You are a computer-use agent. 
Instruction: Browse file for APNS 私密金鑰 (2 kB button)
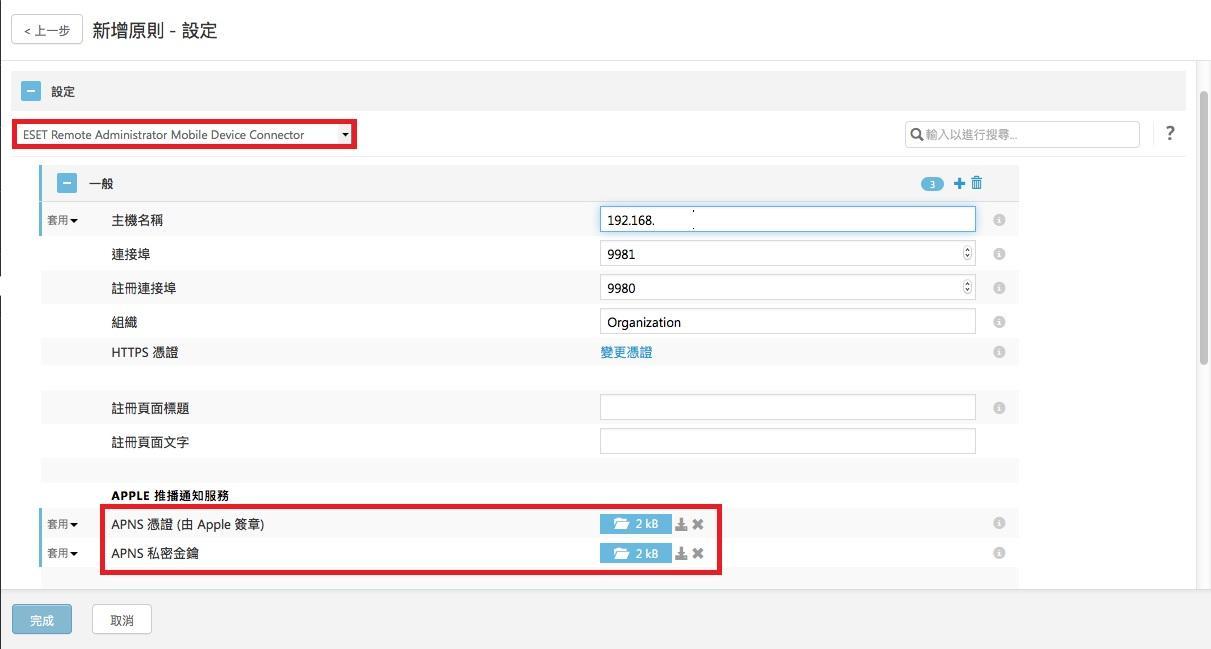[635, 553]
